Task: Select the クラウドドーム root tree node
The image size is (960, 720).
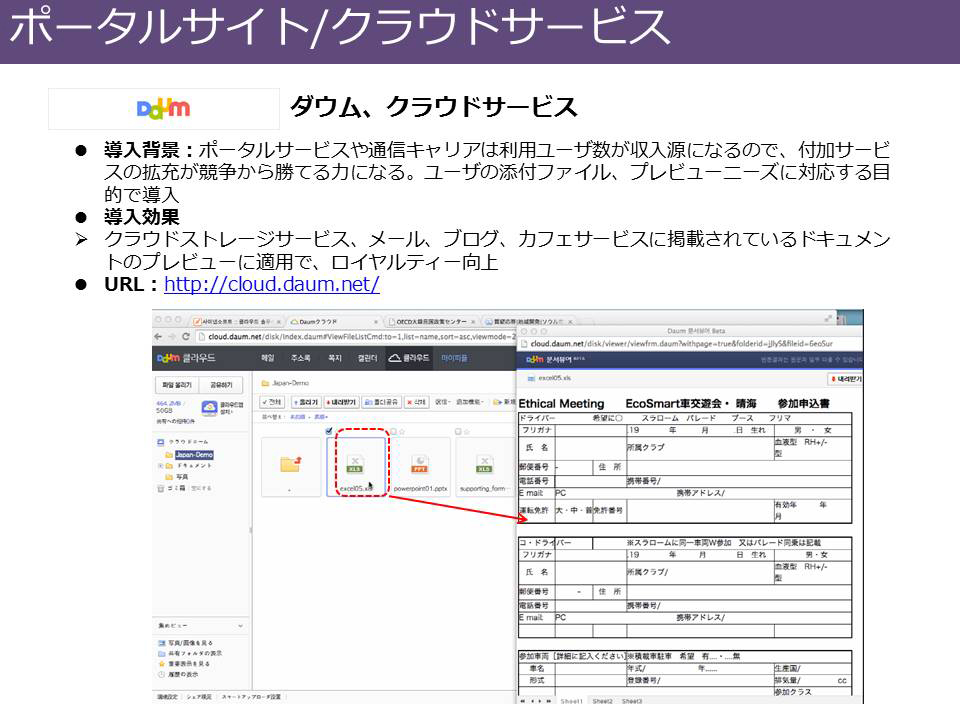Action: click(x=184, y=442)
